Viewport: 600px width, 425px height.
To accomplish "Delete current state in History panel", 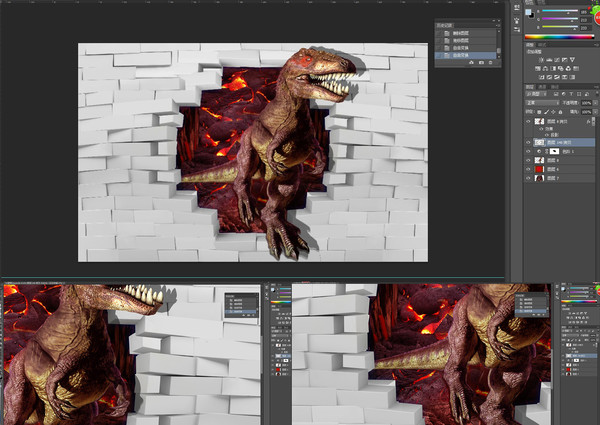I will [491, 62].
